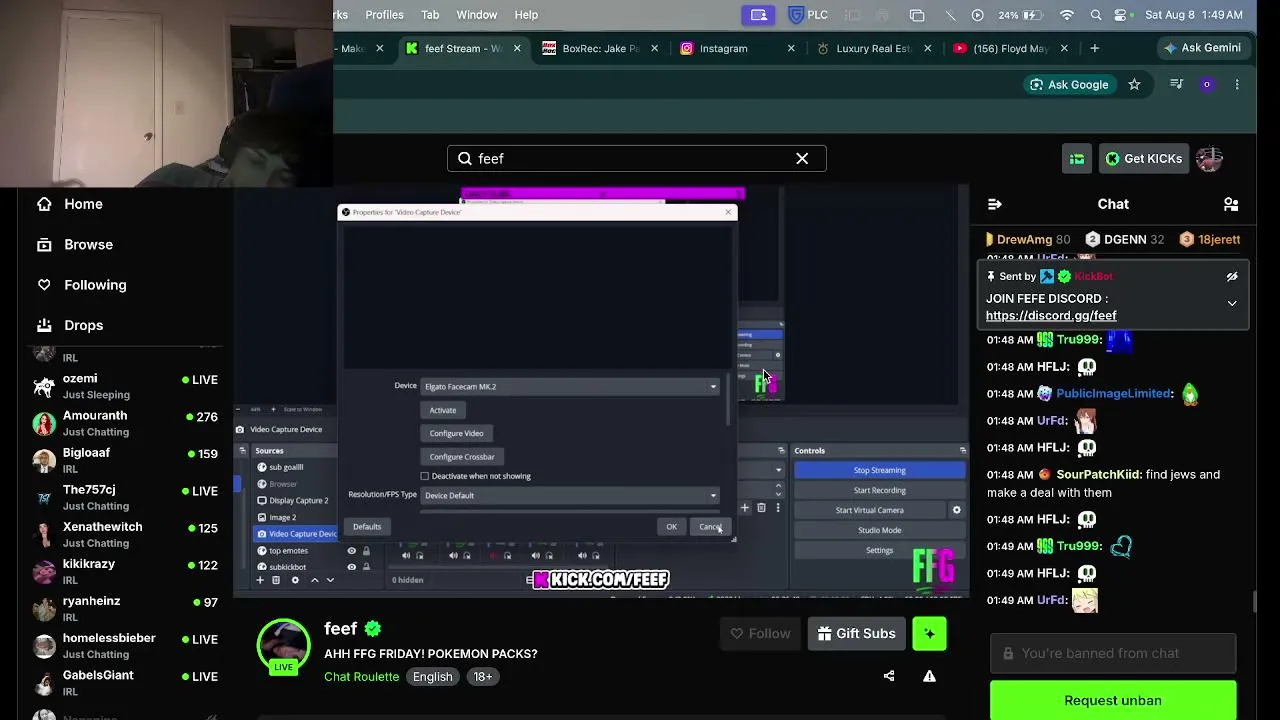The image size is (1280, 720).
Task: Open a new browser tab
Action: (1094, 48)
